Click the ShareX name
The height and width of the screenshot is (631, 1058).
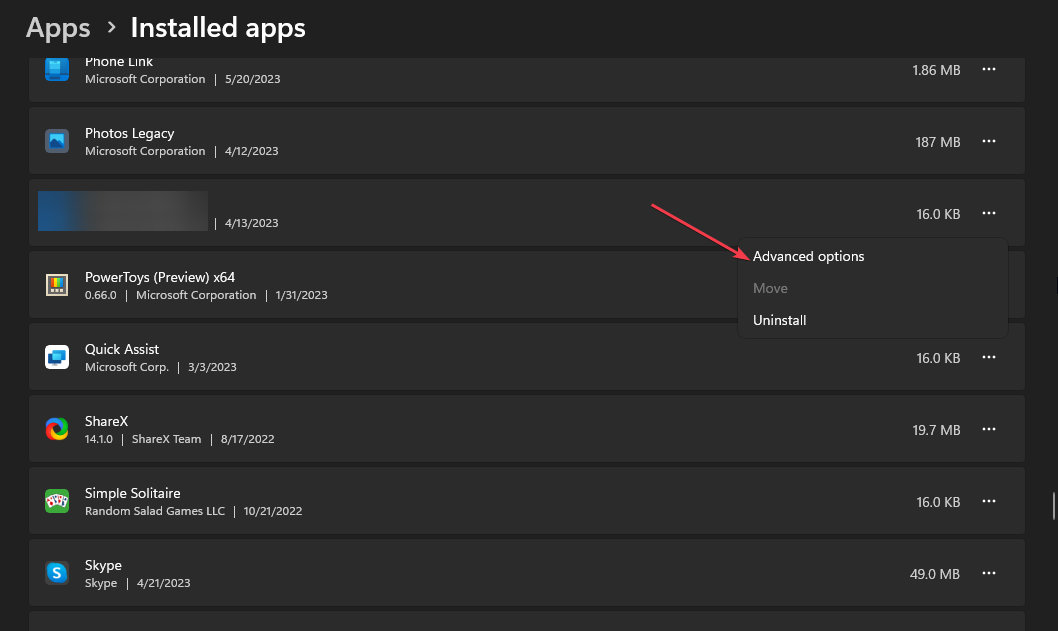pos(107,421)
